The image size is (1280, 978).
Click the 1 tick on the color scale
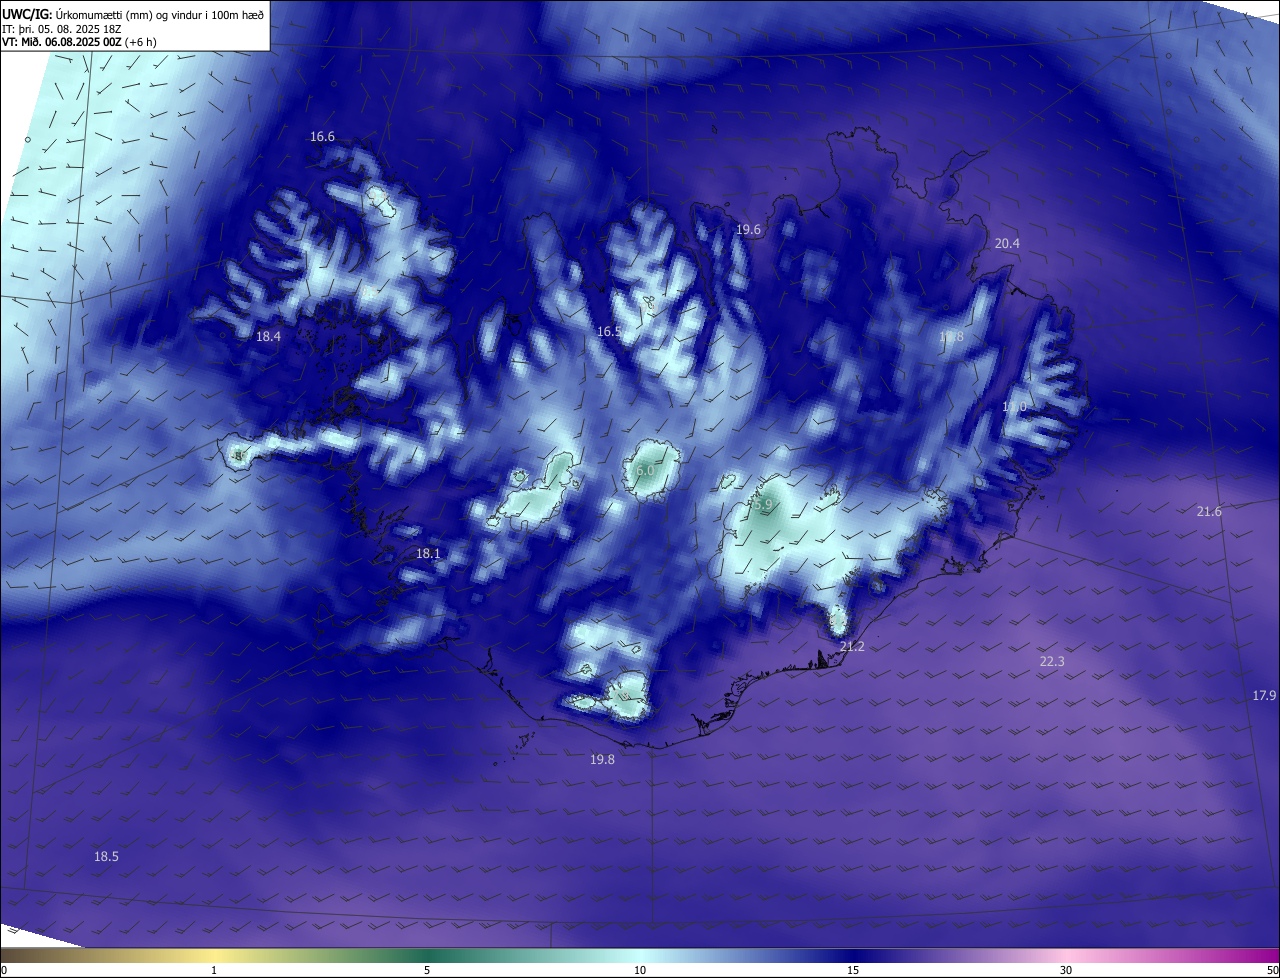click(214, 970)
